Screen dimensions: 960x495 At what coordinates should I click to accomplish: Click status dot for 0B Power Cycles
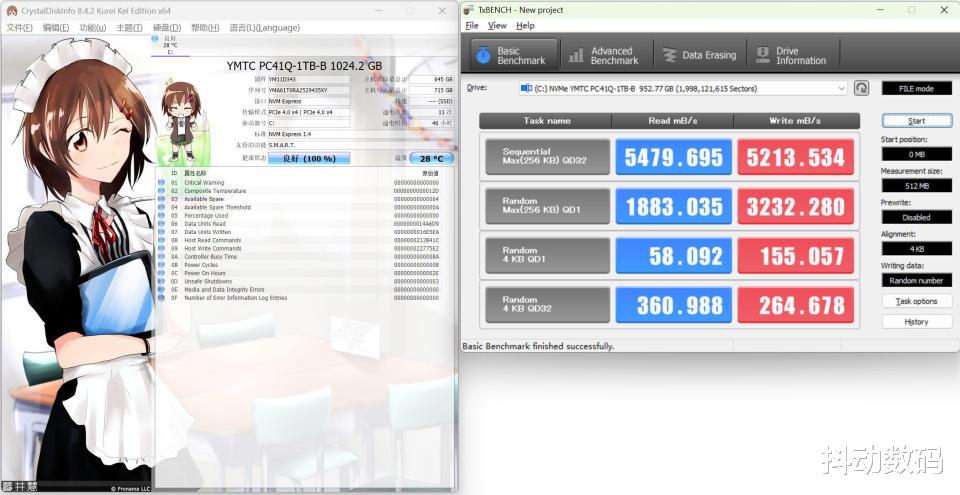click(161, 265)
